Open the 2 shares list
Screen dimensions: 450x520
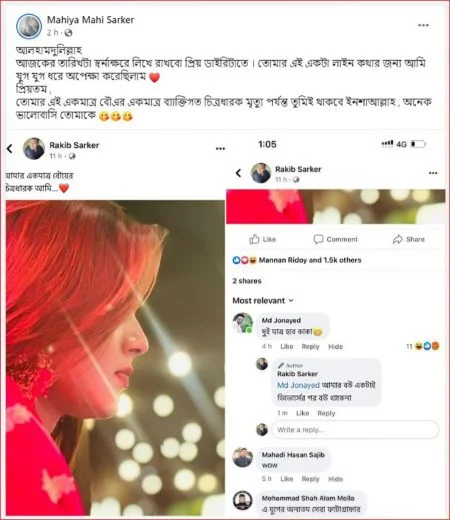click(247, 281)
